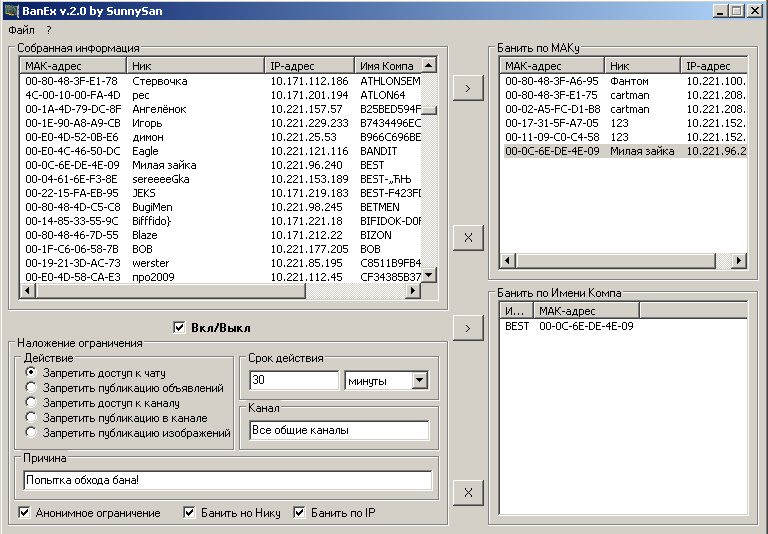Click the MAC ban list horizontal scrollbar thumb
The image size is (768, 534).
(616, 261)
